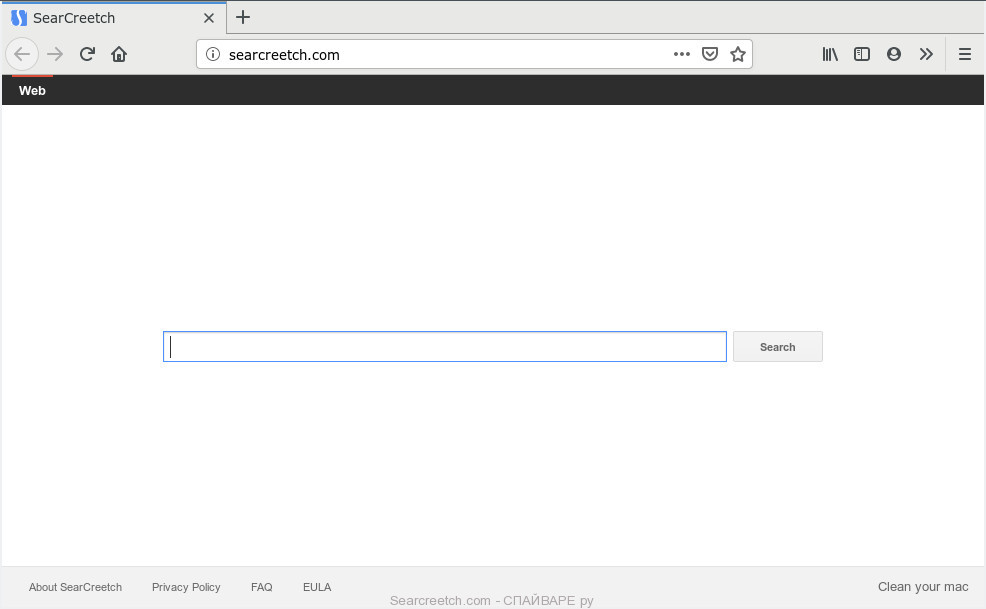Expand more toolbar tools overflow chevron
Image resolution: width=986 pixels, height=609 pixels.
926,54
